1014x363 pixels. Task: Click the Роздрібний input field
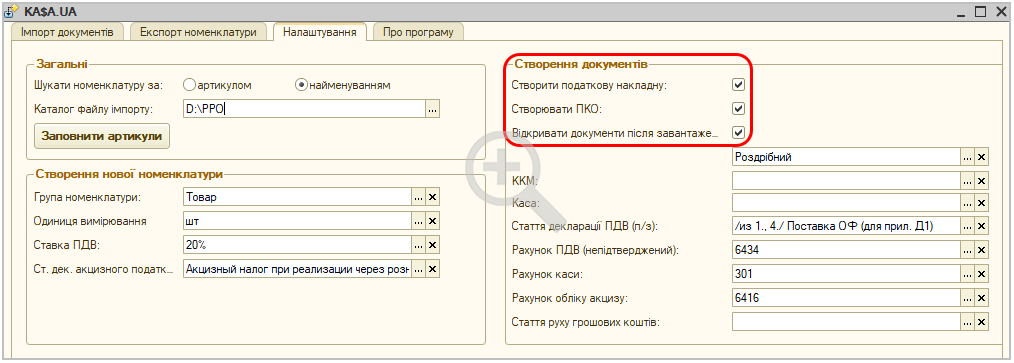point(846,157)
